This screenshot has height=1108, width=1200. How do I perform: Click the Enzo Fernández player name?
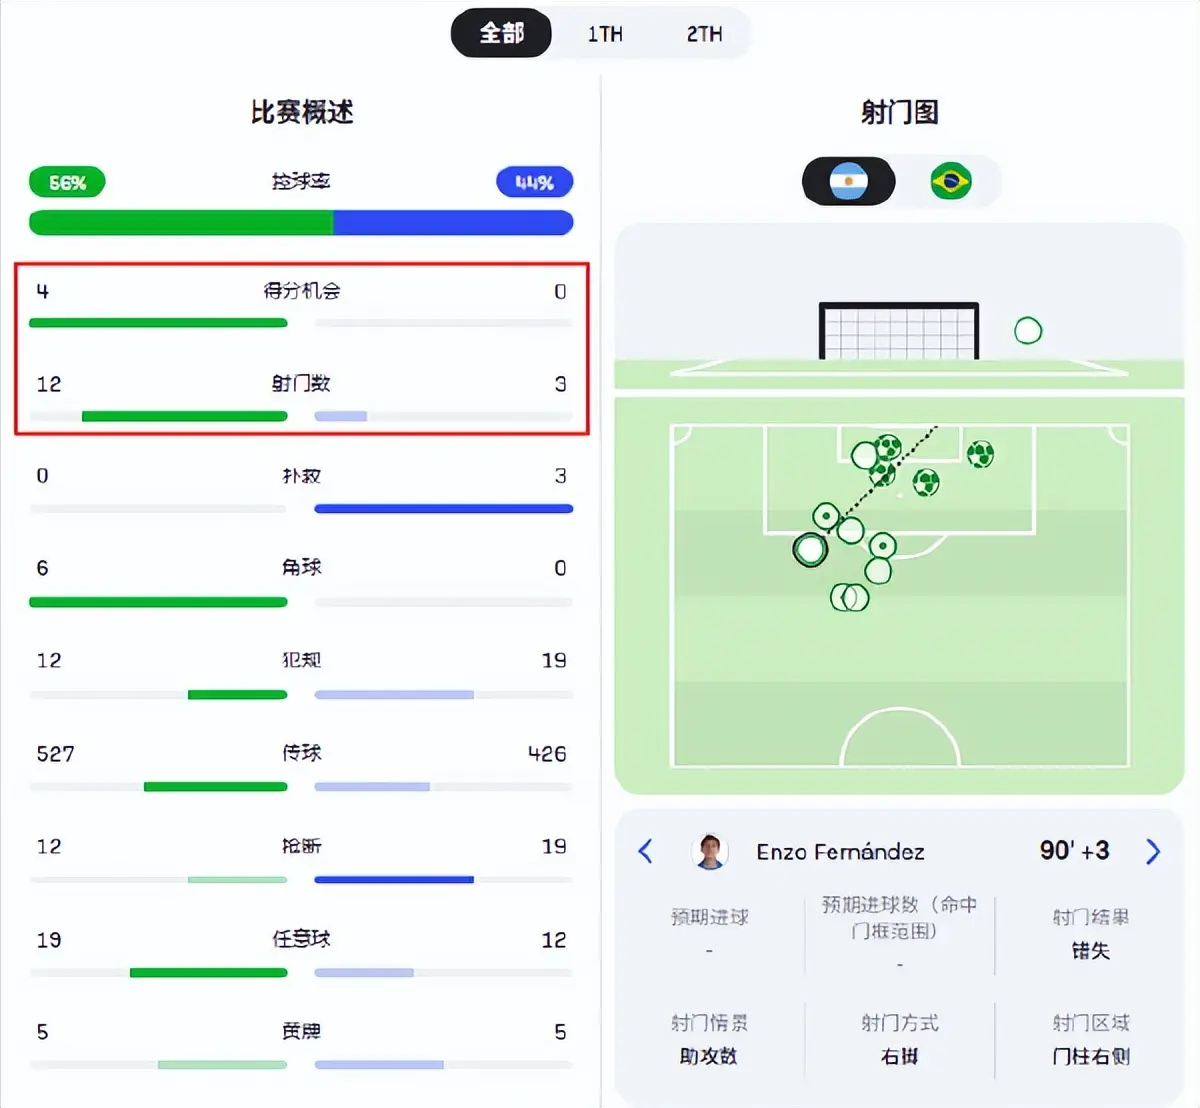click(840, 852)
